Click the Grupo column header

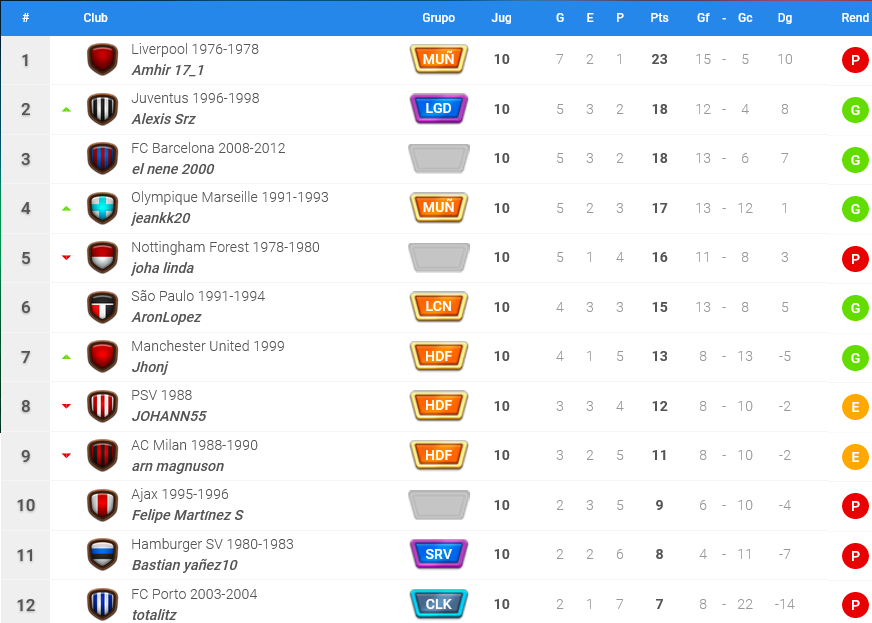point(438,18)
